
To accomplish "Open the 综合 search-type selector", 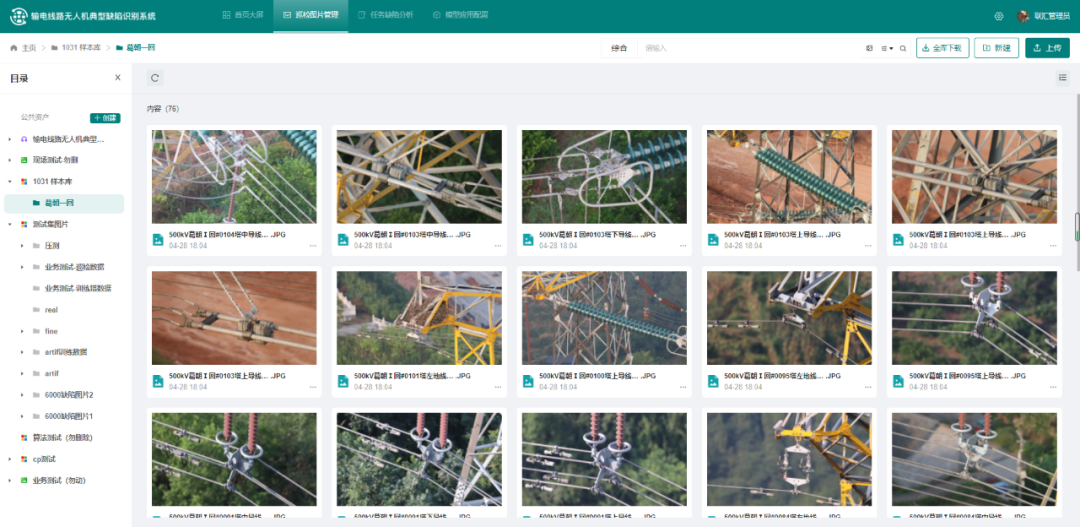I will [x=619, y=48].
